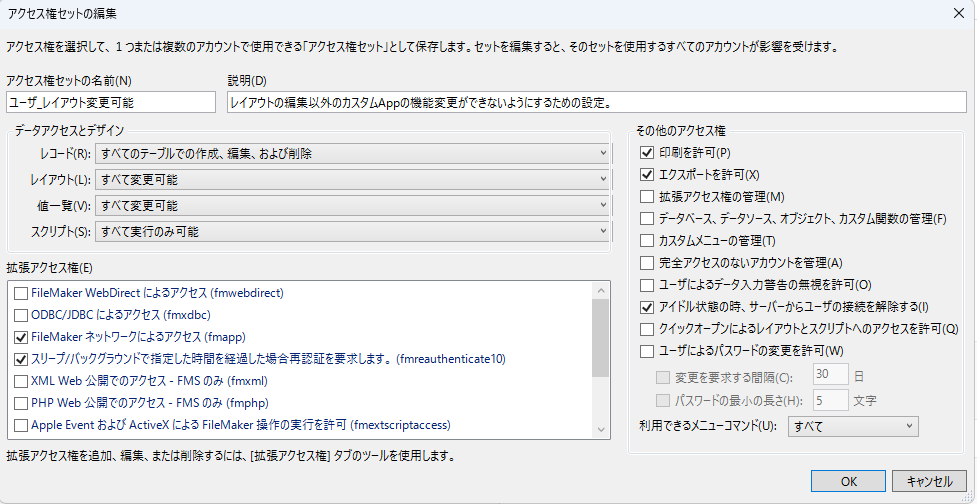Open the スクリプト access dropdown

click(x=352, y=231)
